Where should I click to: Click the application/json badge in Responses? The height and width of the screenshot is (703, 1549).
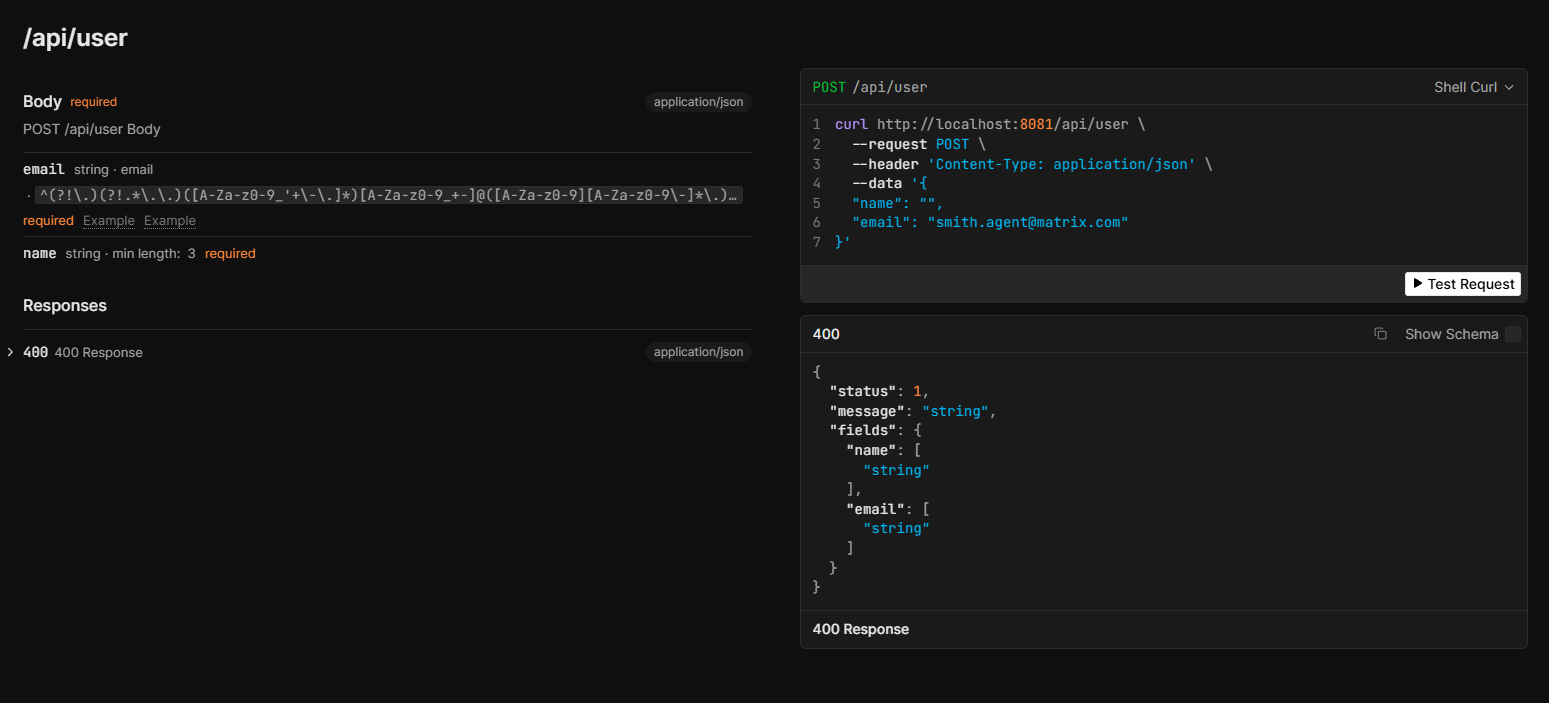pos(698,351)
